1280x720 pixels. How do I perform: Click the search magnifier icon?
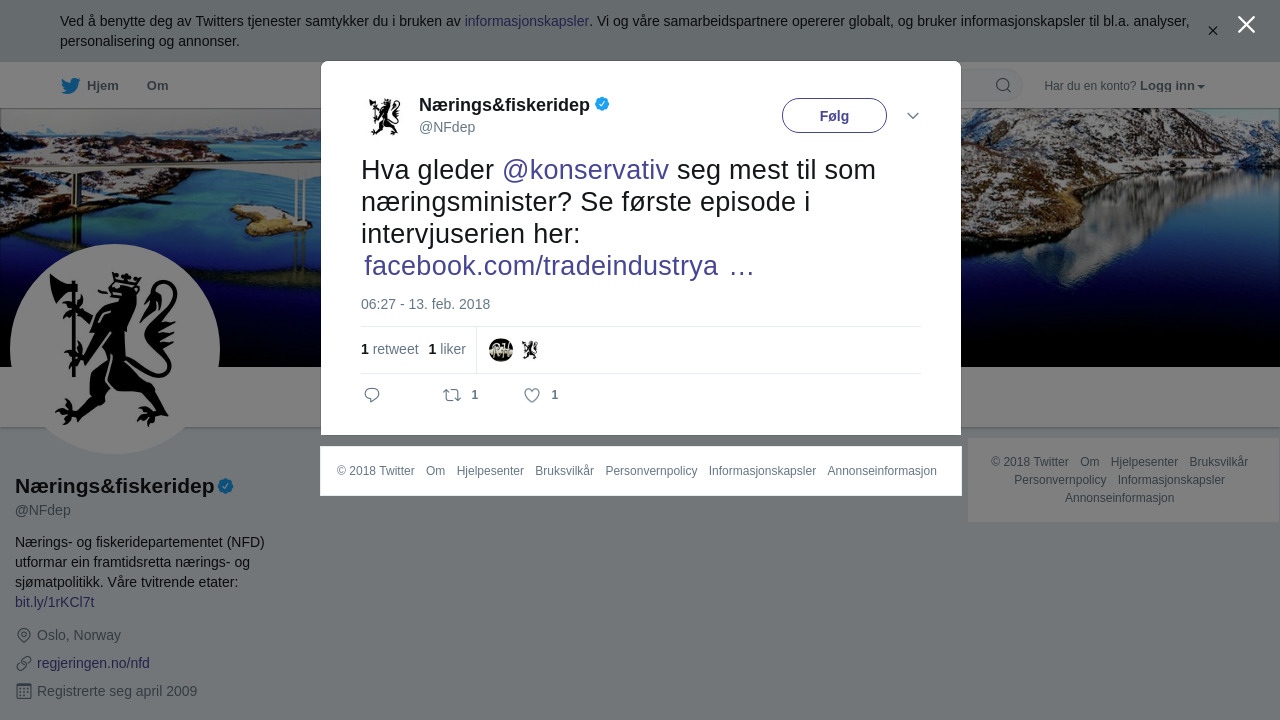1003,85
